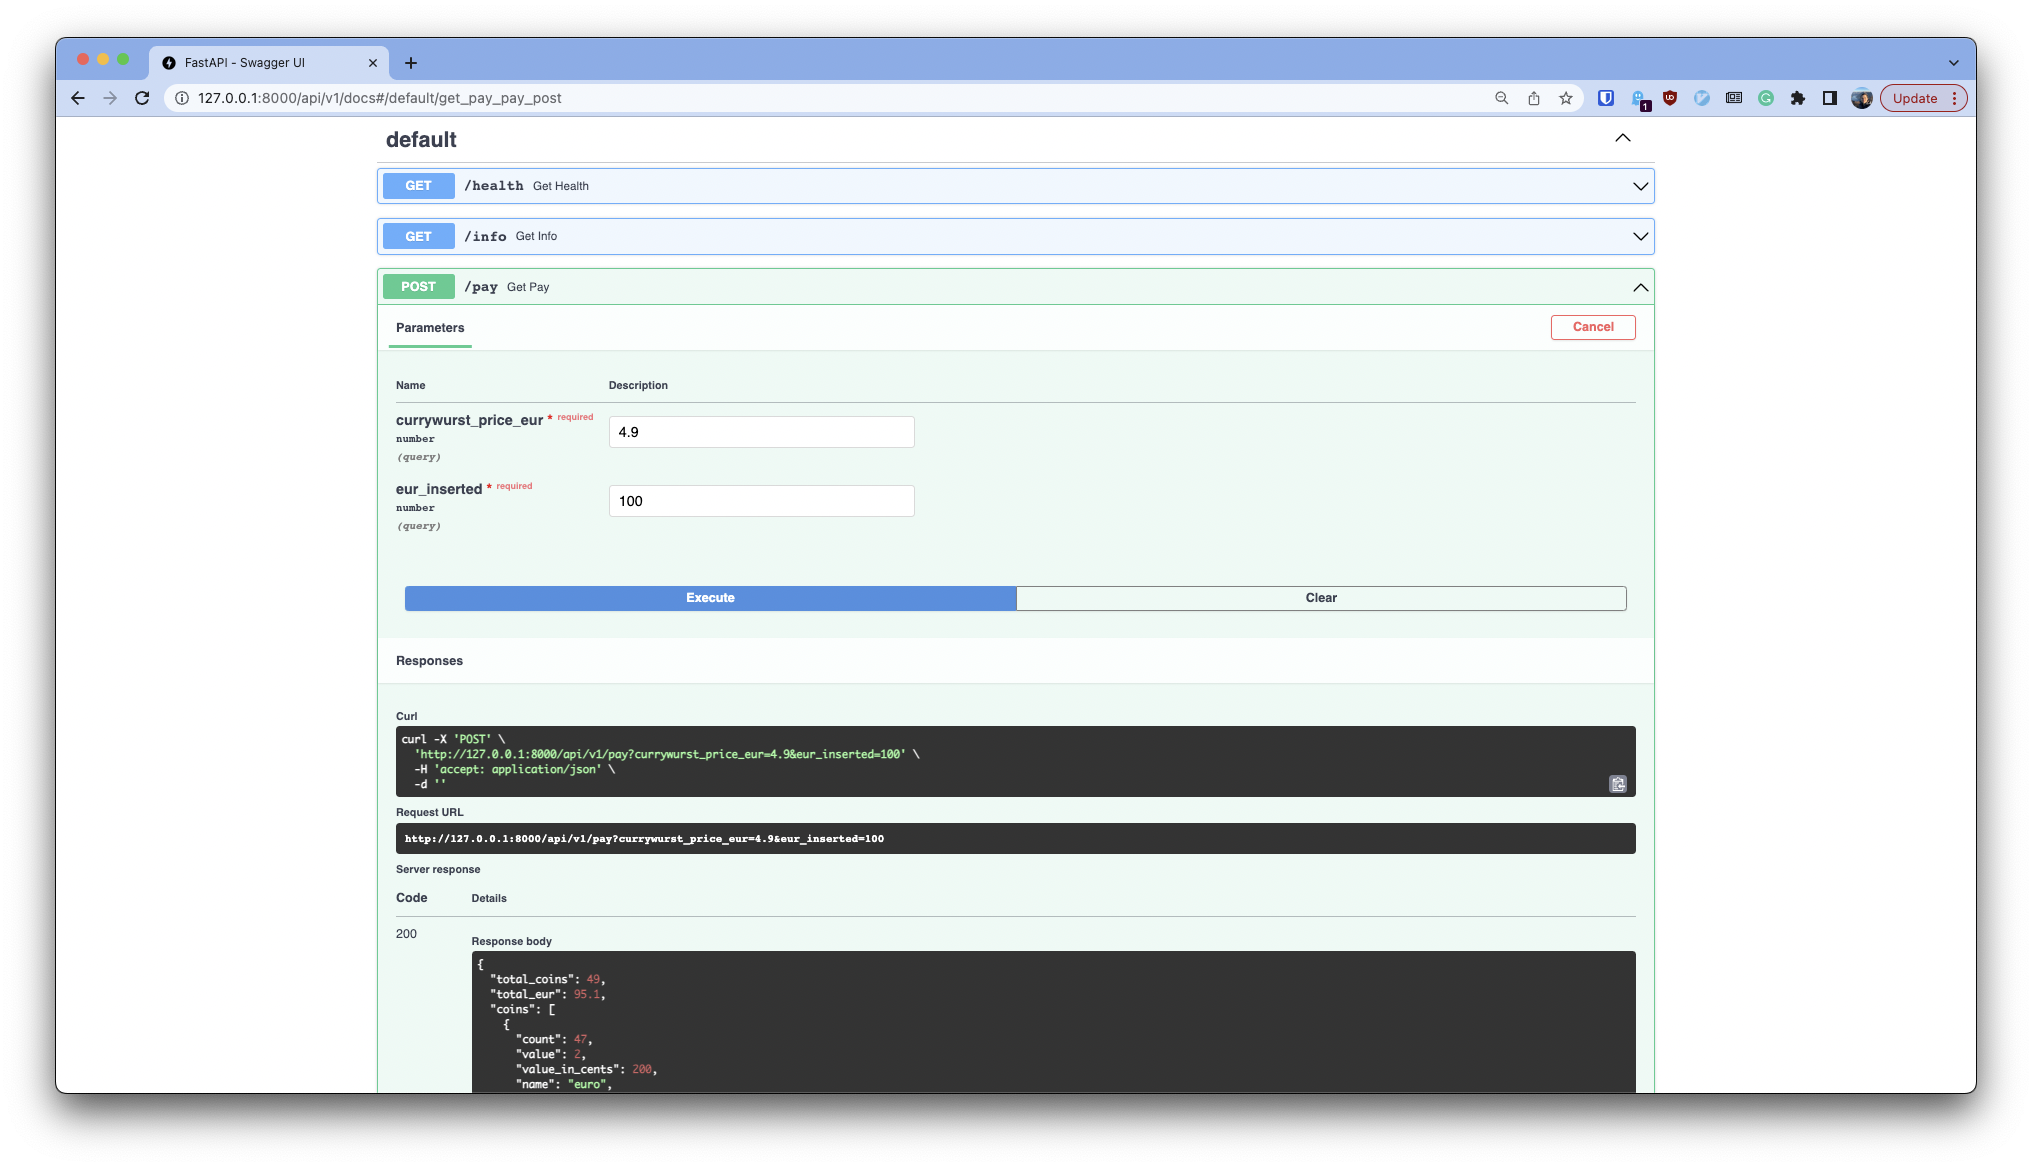Viewport: 2032px width, 1167px height.
Task: Click the GET badge for /info
Action: pos(418,236)
